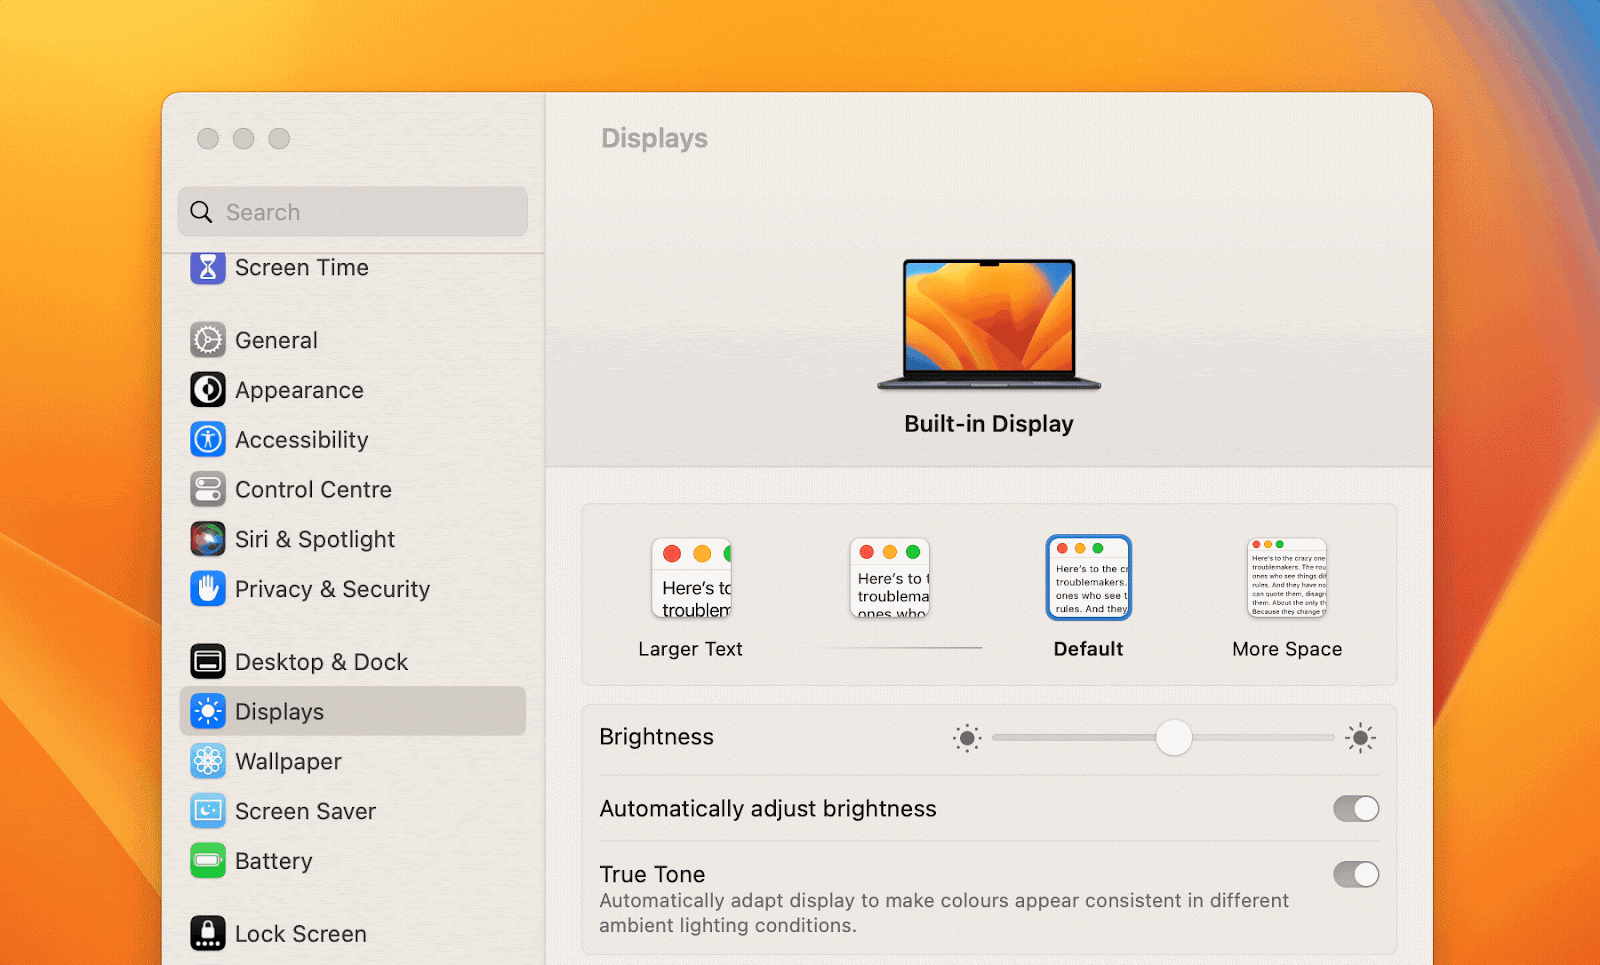1600x965 pixels.
Task: Click the Desktop & Dock icon
Action: [208, 662]
